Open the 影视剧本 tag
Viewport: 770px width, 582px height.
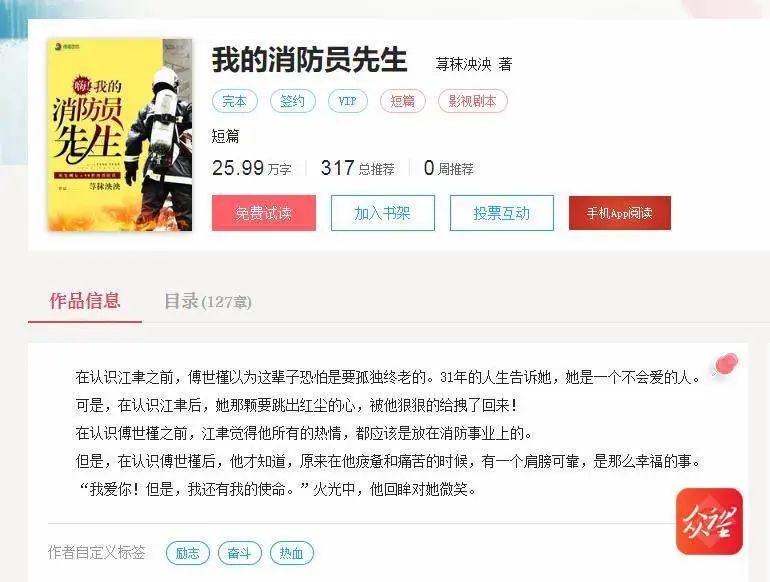coord(472,101)
